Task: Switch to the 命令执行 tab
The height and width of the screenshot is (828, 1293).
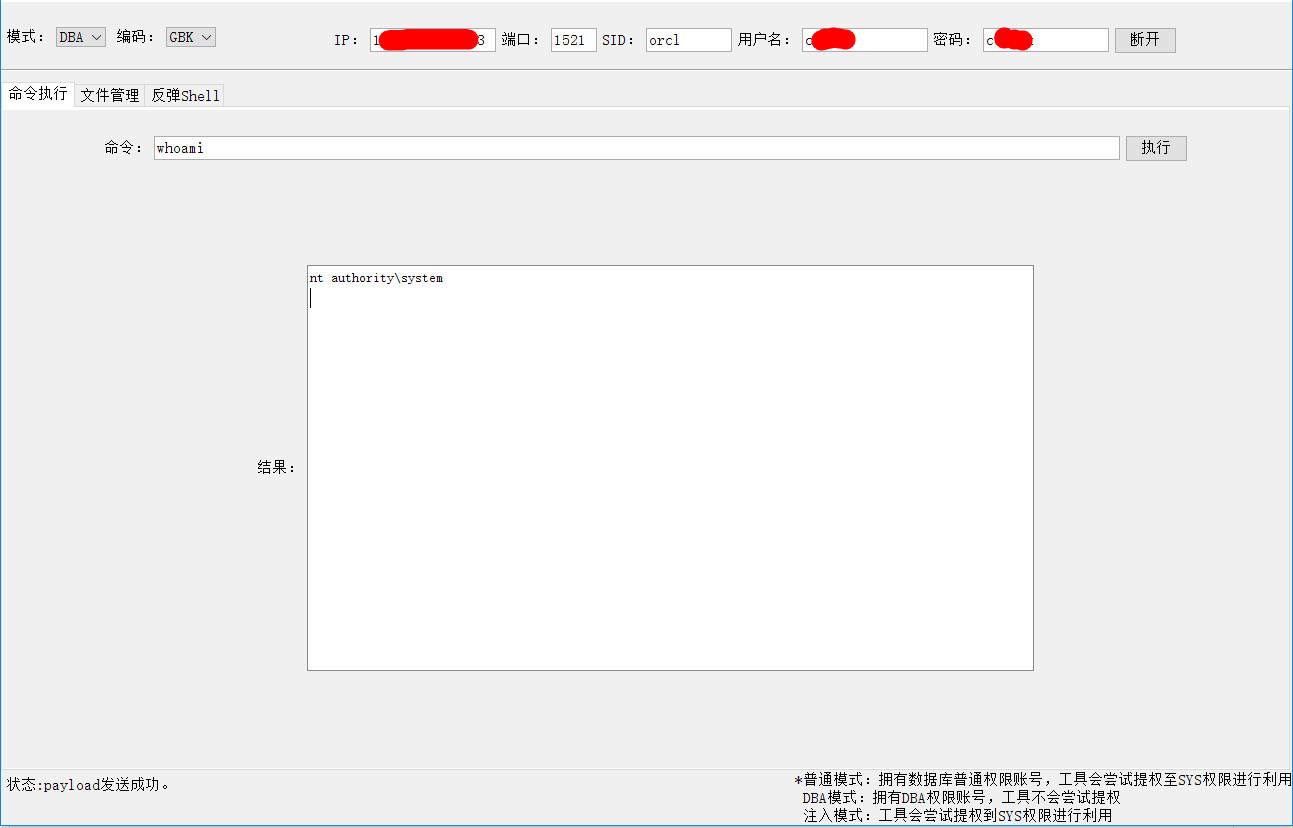Action: coord(38,94)
